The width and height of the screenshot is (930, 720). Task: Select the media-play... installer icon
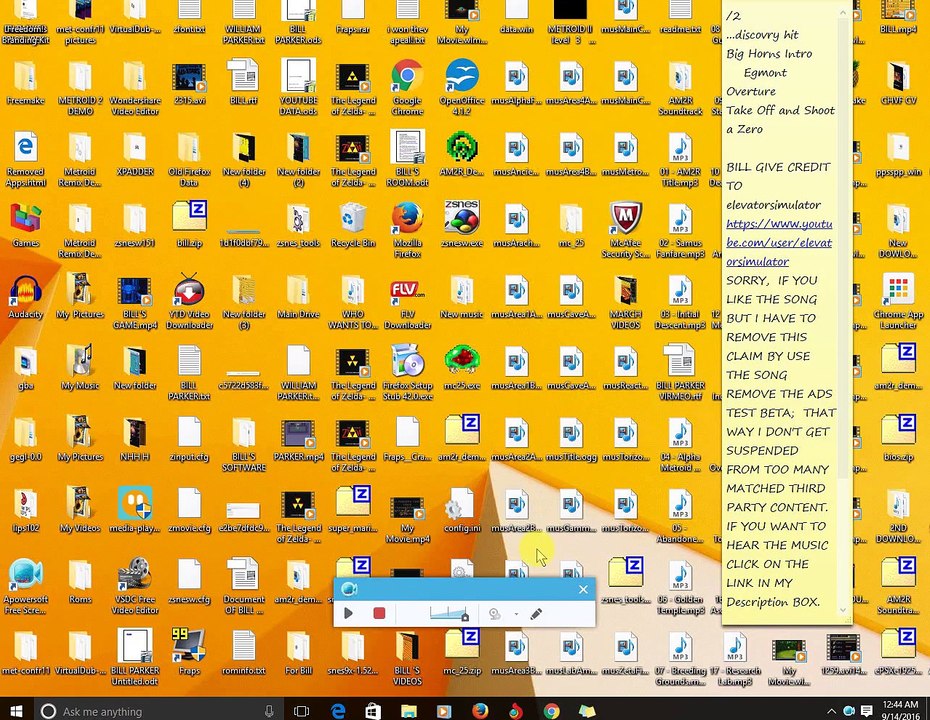tap(135, 509)
